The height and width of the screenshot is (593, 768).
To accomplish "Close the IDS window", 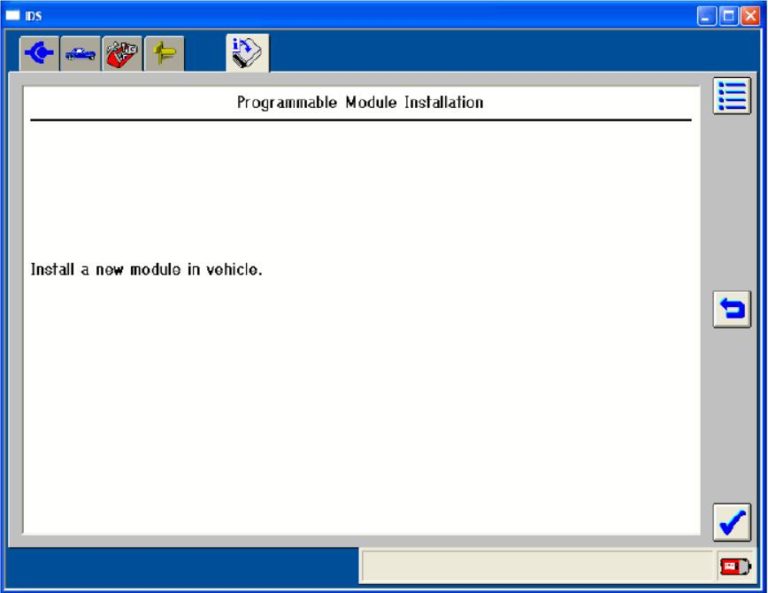I will click(750, 16).
